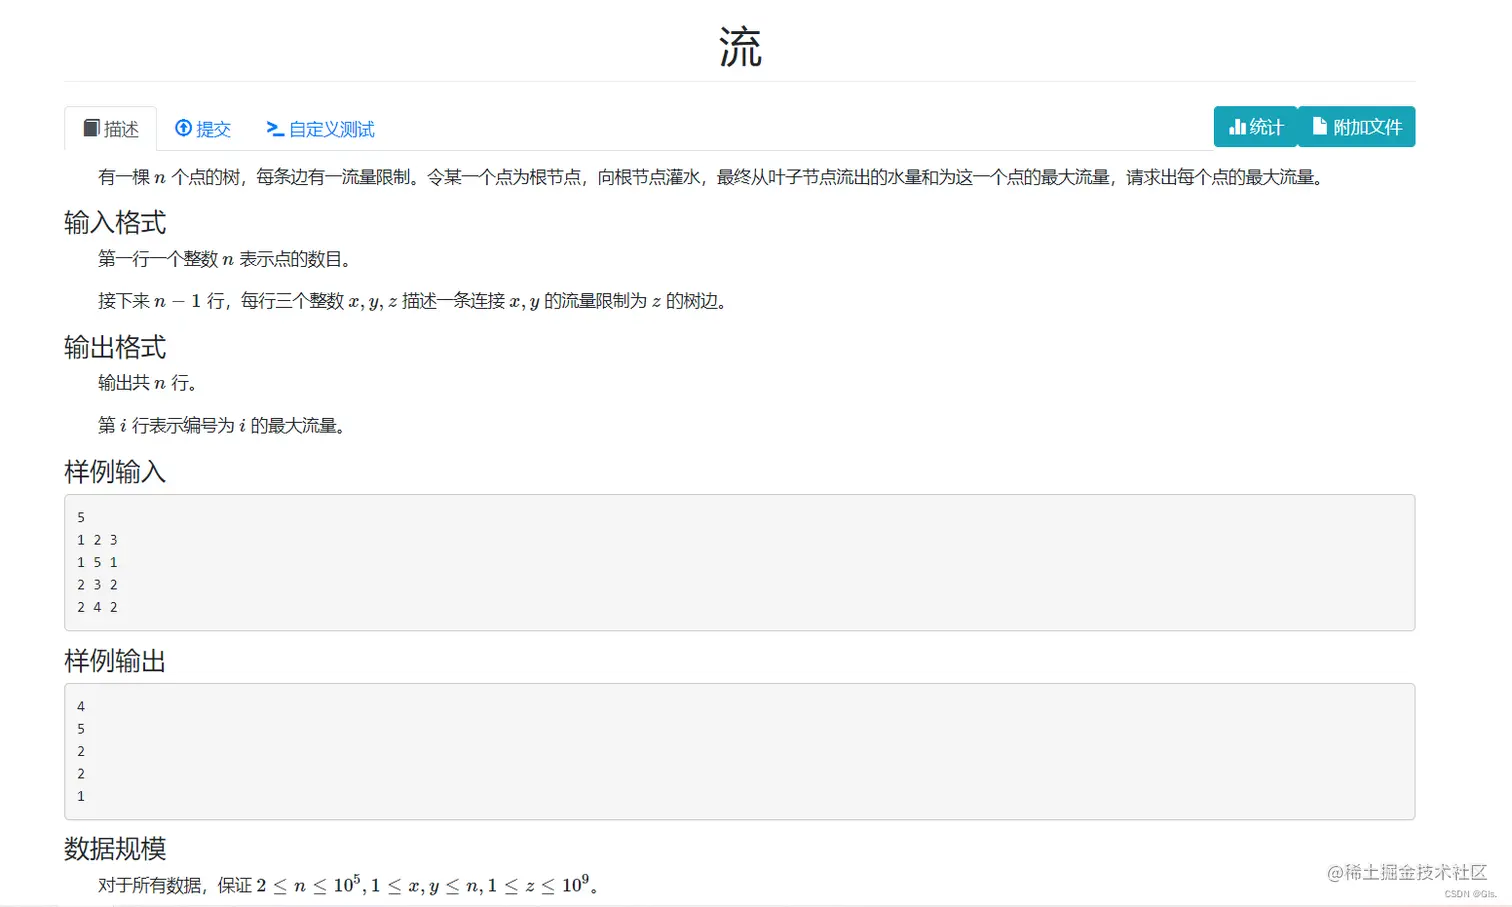Click the line 第 i 行表示编号为 i 的最大流量

tap(222, 426)
